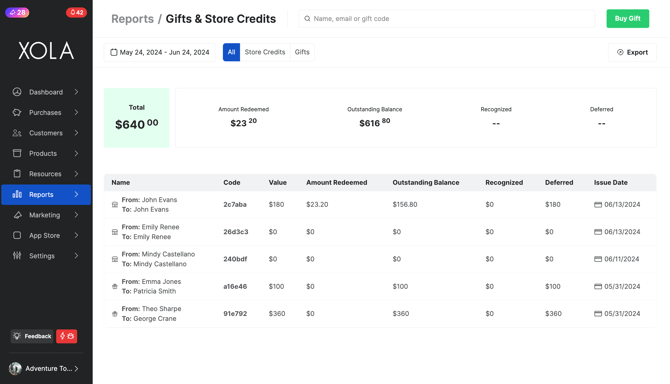
Task: Expand the Marketing menu chevron
Action: (76, 215)
